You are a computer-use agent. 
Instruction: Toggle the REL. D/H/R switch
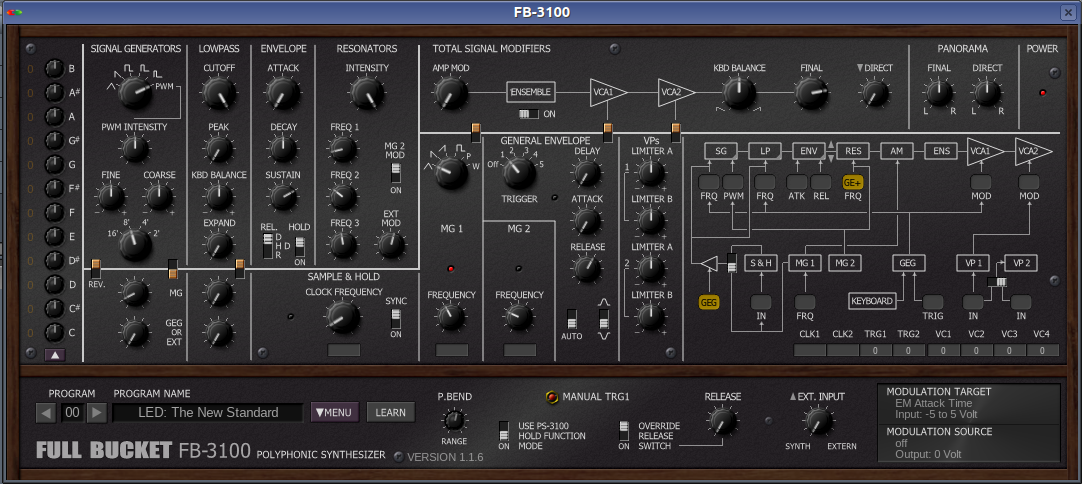(268, 246)
